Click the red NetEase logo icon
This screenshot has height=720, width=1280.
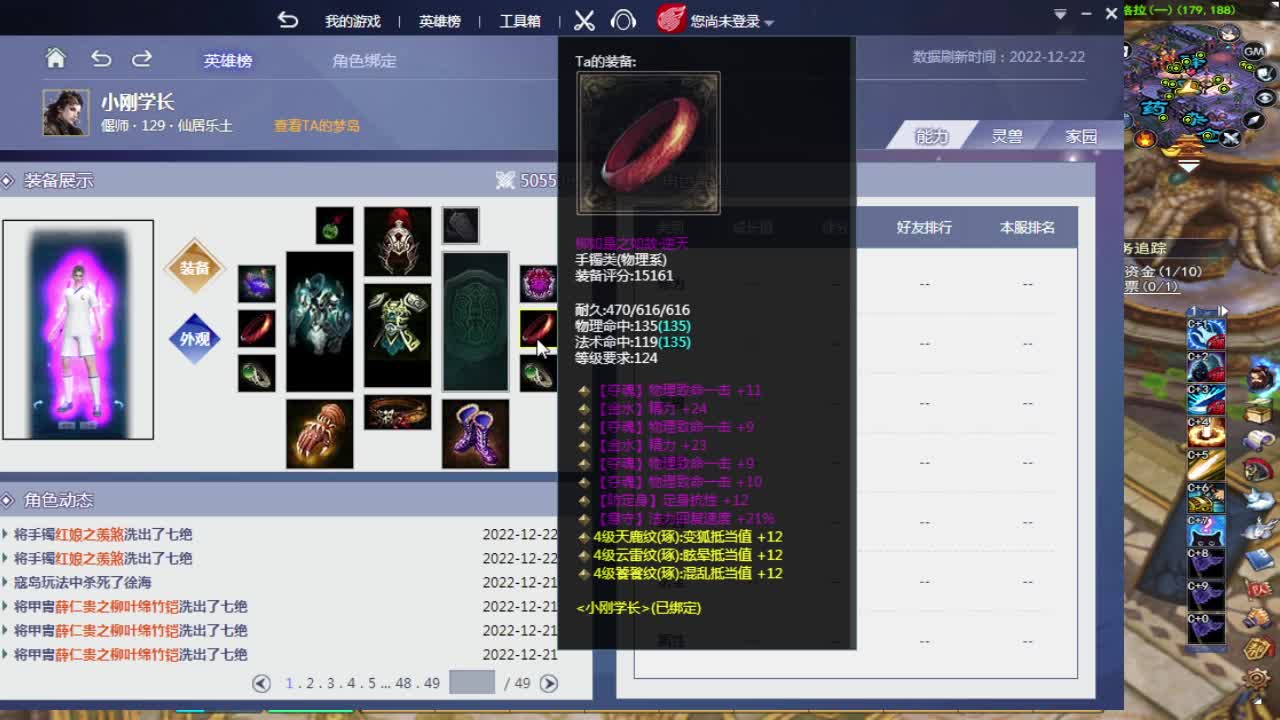672,19
